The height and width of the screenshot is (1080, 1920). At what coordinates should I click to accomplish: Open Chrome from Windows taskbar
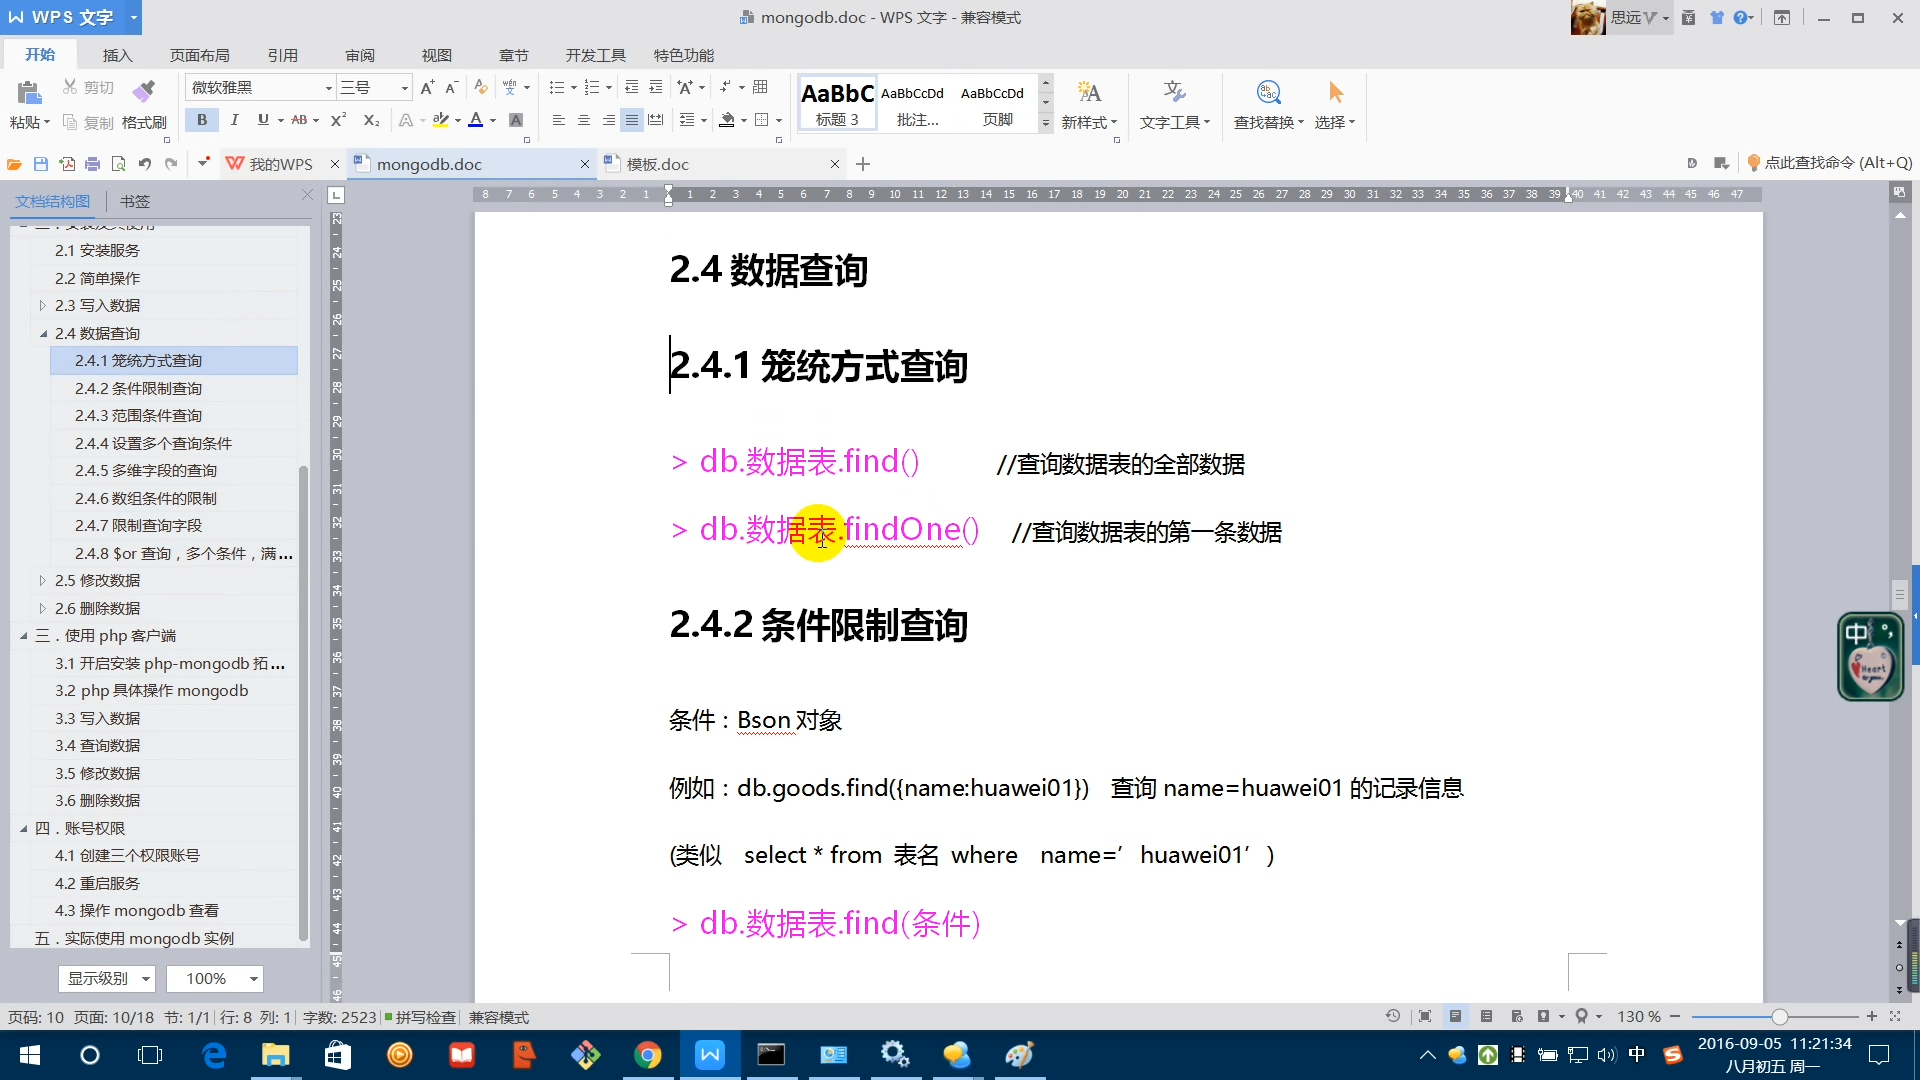point(648,1055)
